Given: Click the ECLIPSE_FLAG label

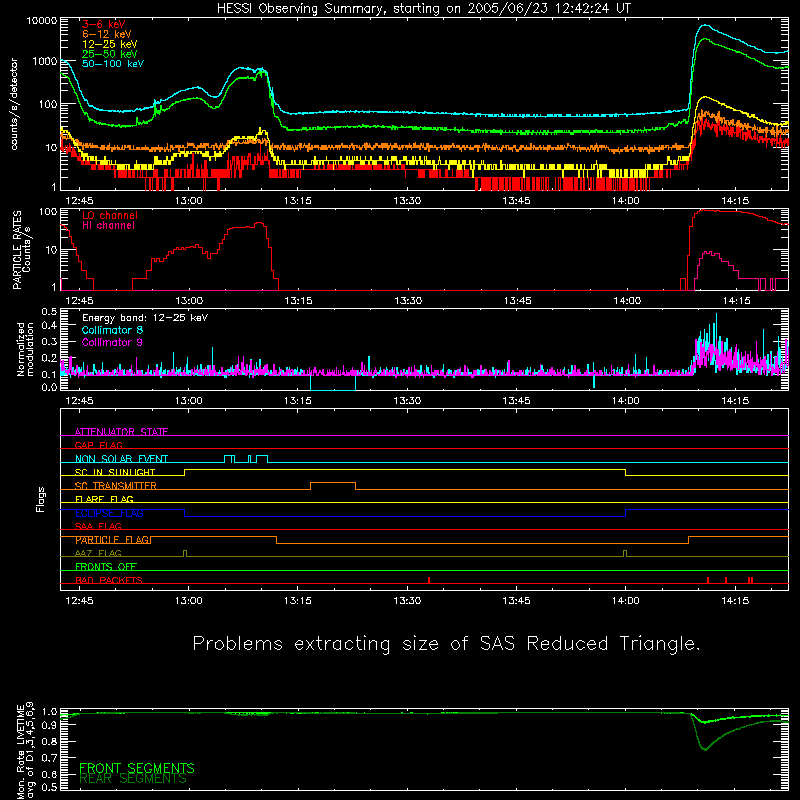Looking at the screenshot, I should (x=109, y=513).
